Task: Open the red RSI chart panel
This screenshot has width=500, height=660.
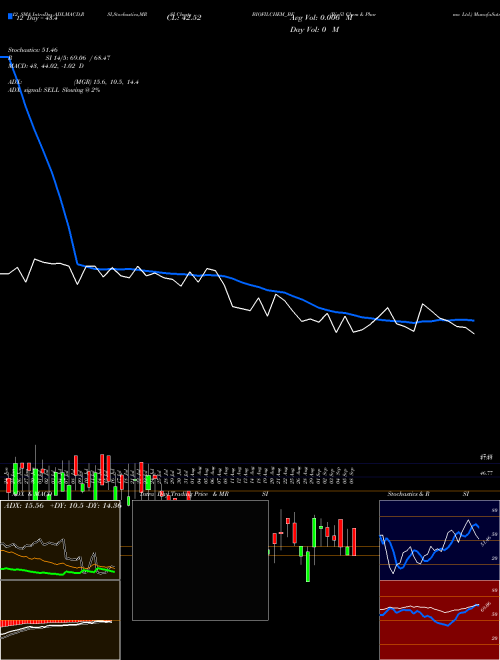Action: pos(439,620)
